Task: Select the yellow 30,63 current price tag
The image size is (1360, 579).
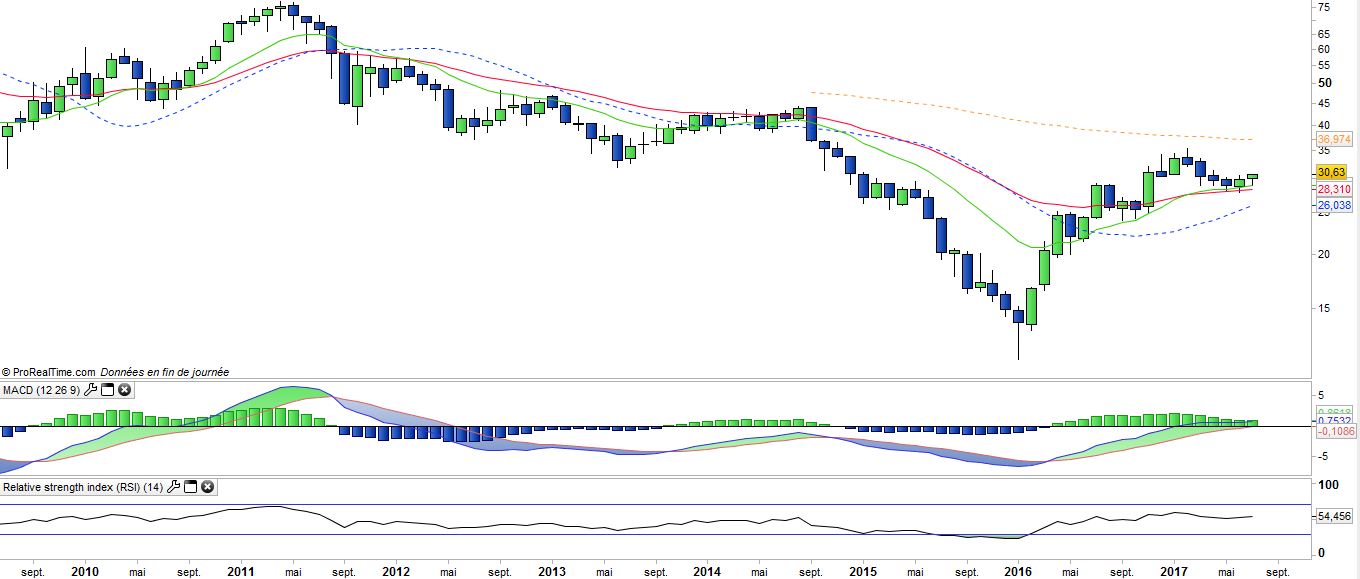Action: (1334, 172)
